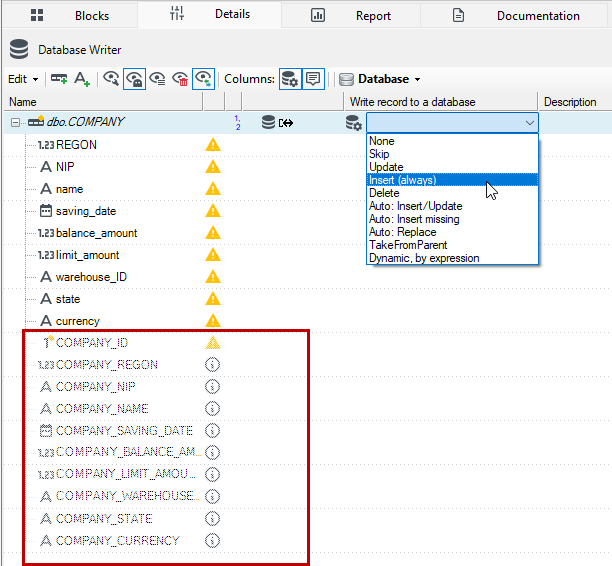Image resolution: width=612 pixels, height=566 pixels.
Task: Collapse the dbo.COMPANY tree node
Action: tap(15, 123)
